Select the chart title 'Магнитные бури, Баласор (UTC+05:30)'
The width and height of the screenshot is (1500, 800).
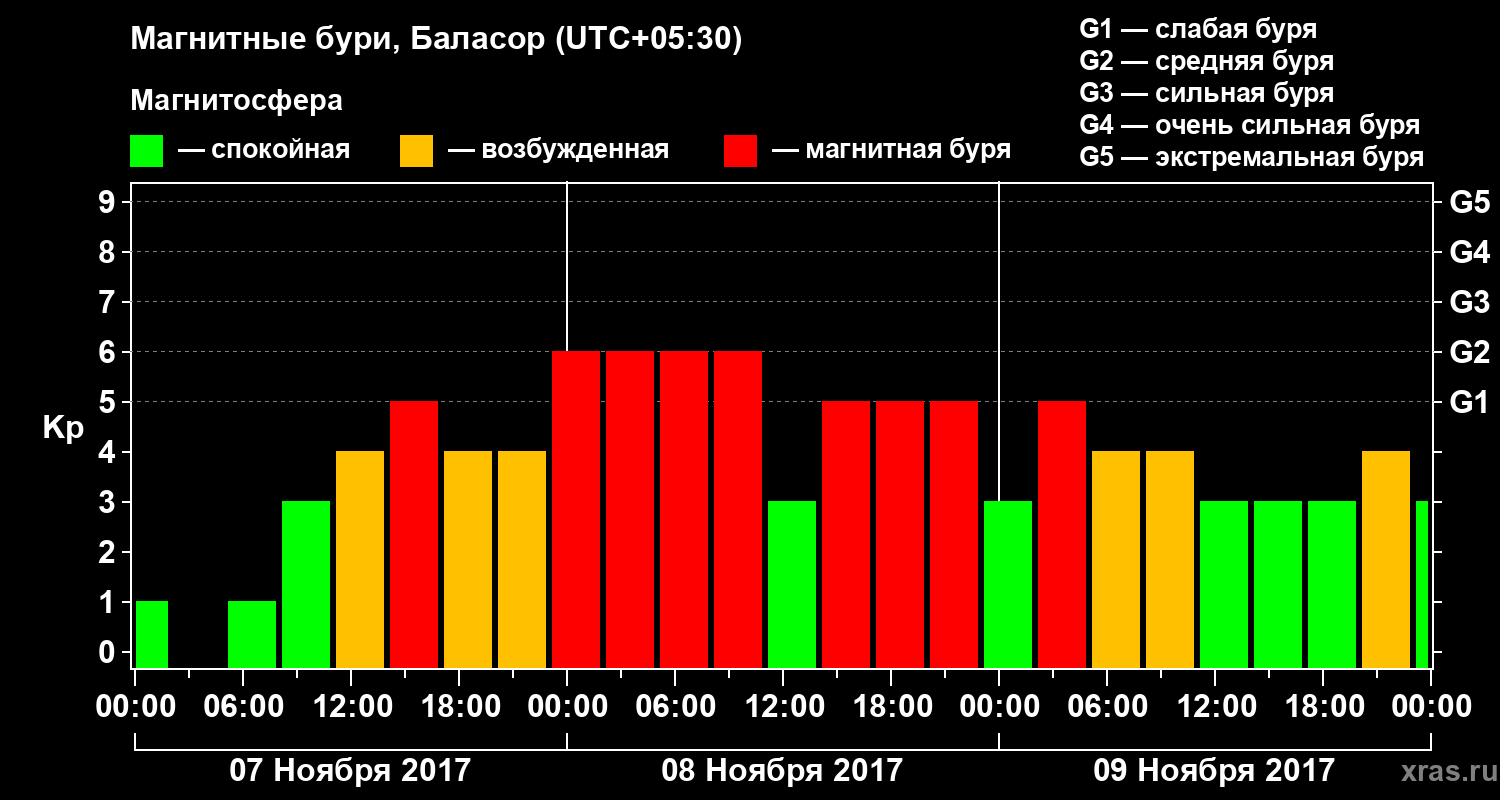point(436,40)
